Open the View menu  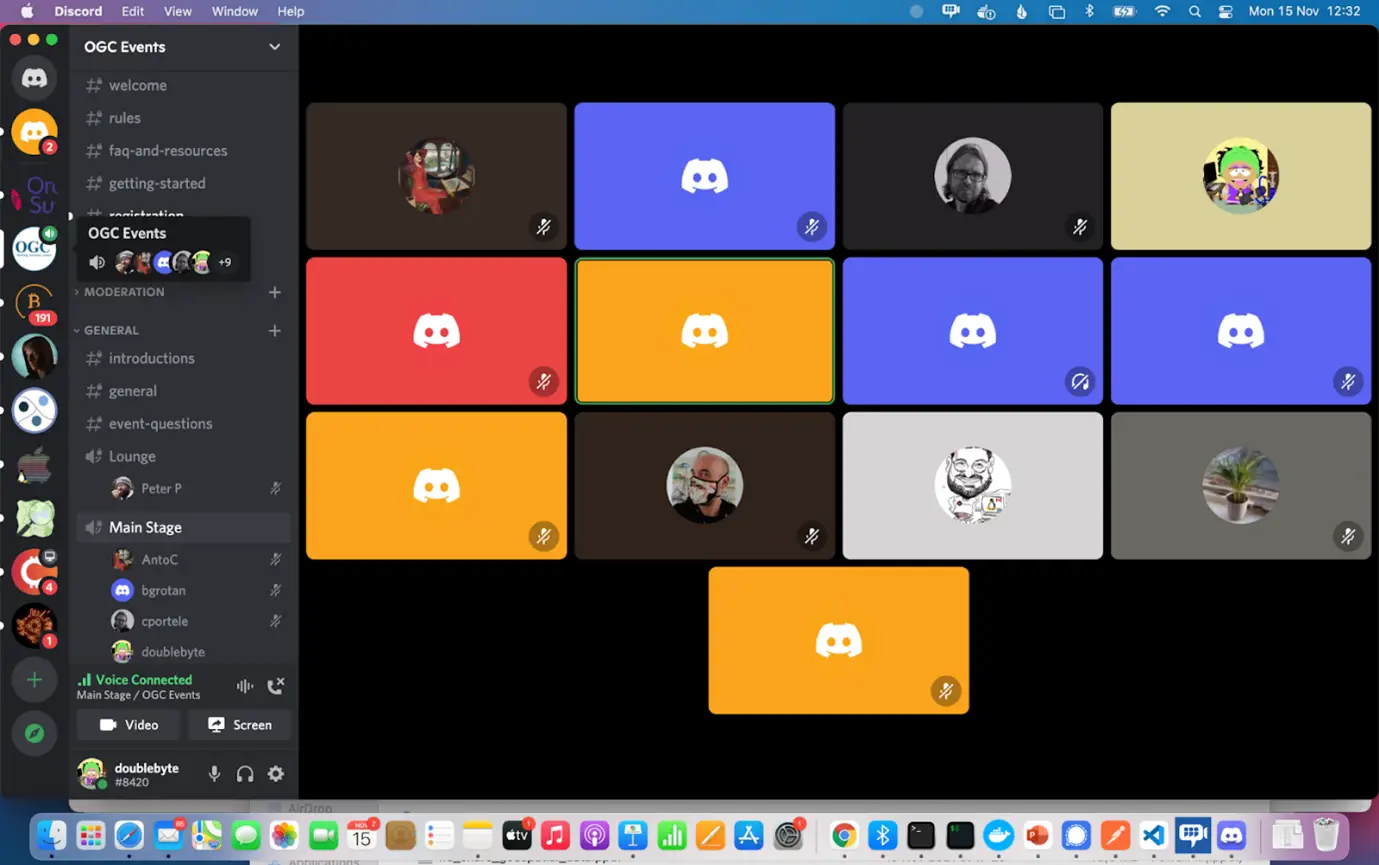click(177, 12)
